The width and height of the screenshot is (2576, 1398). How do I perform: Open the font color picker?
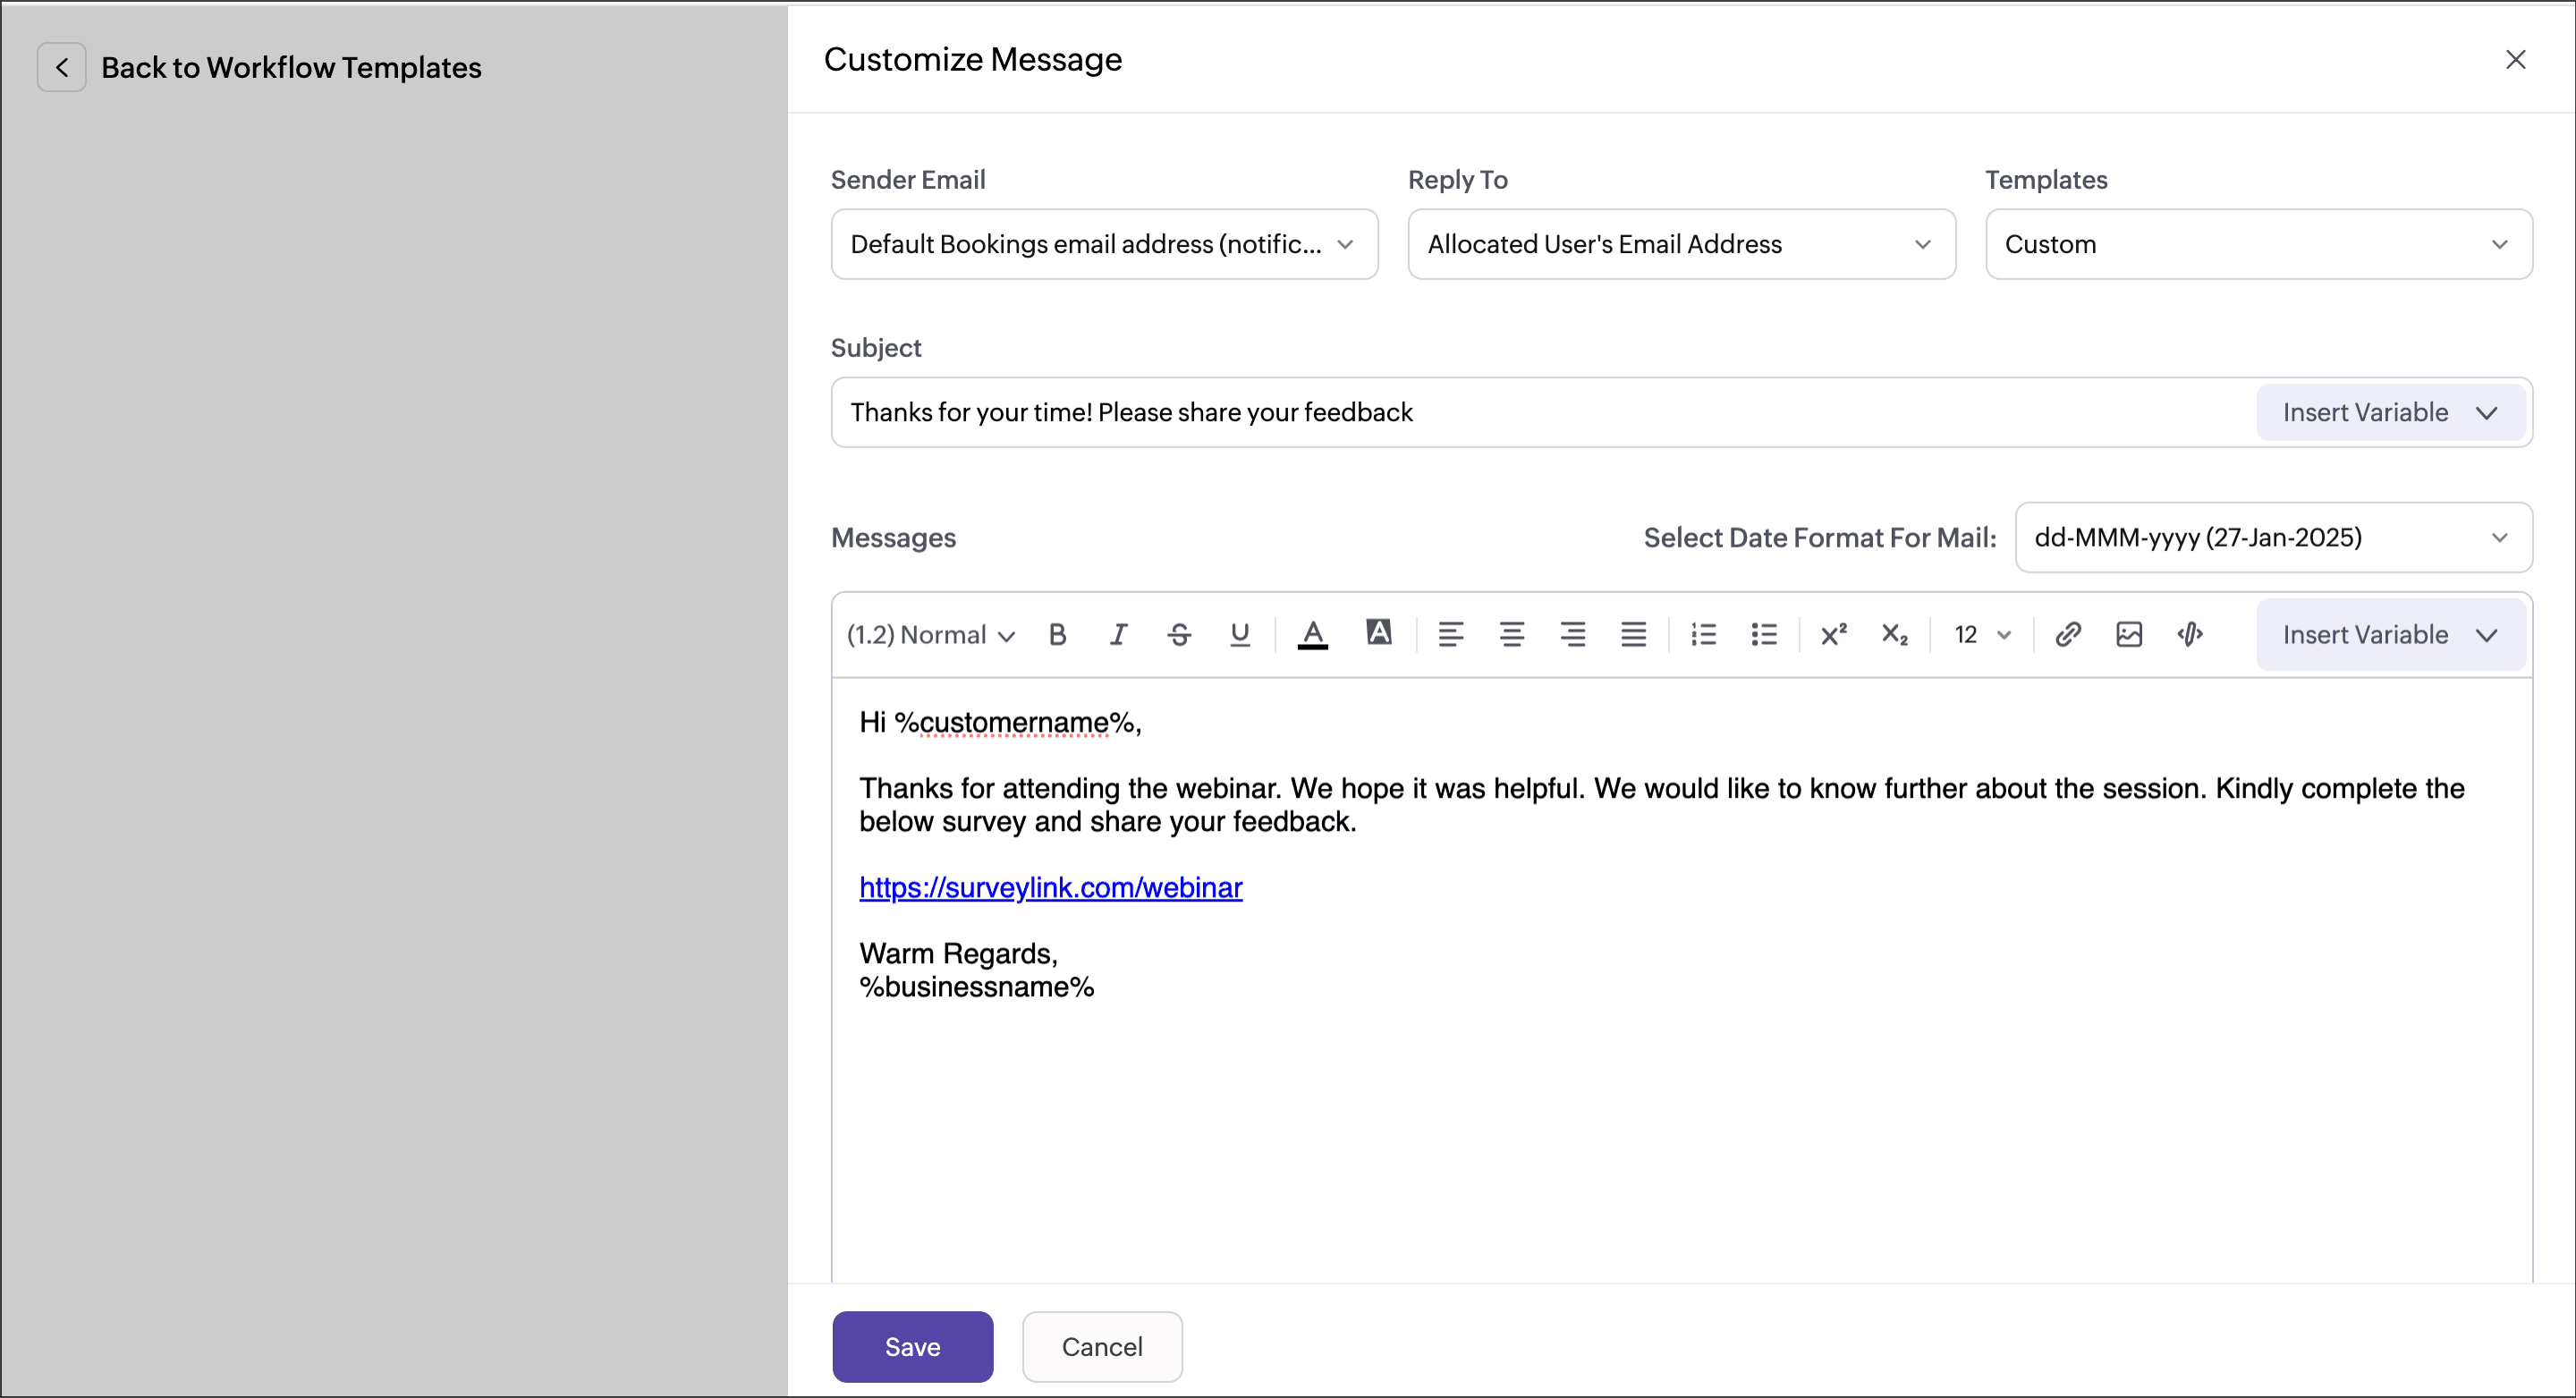[1312, 634]
